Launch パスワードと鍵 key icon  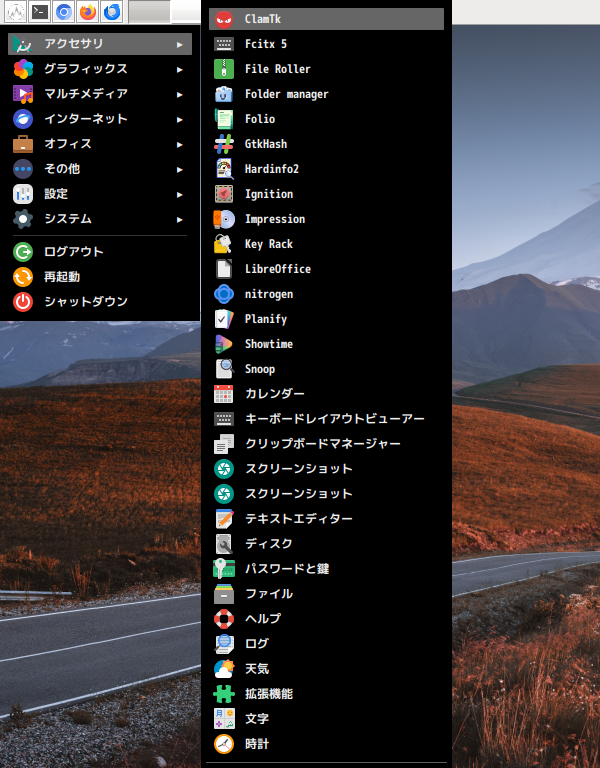pyautogui.click(x=224, y=569)
